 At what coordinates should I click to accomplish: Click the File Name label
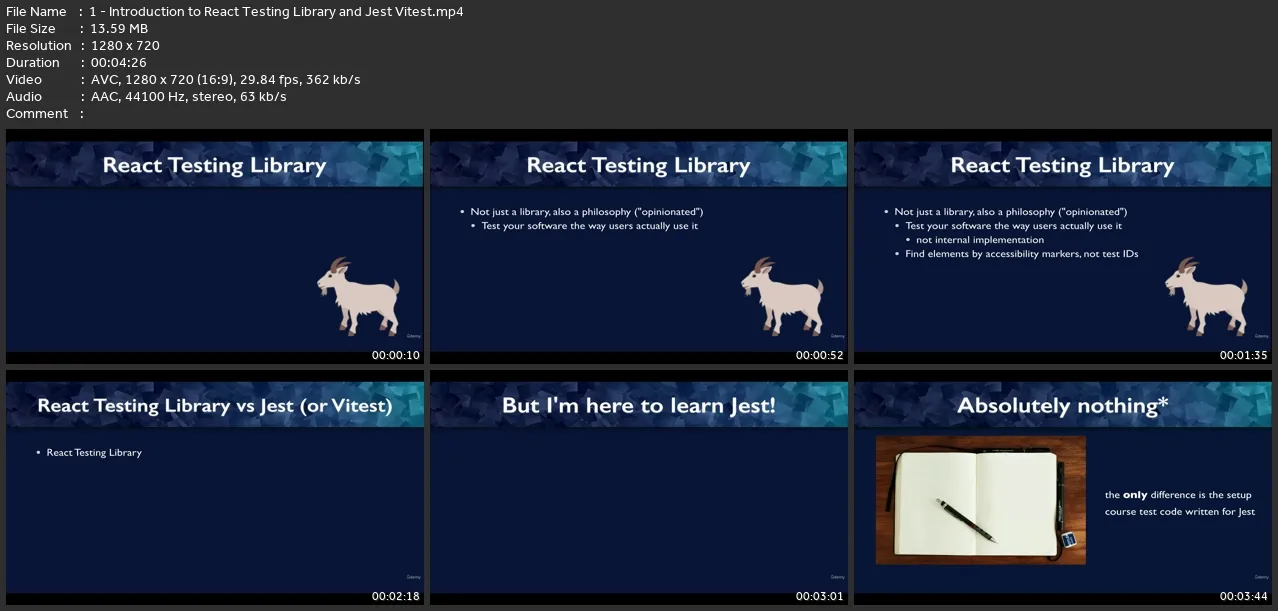point(36,12)
